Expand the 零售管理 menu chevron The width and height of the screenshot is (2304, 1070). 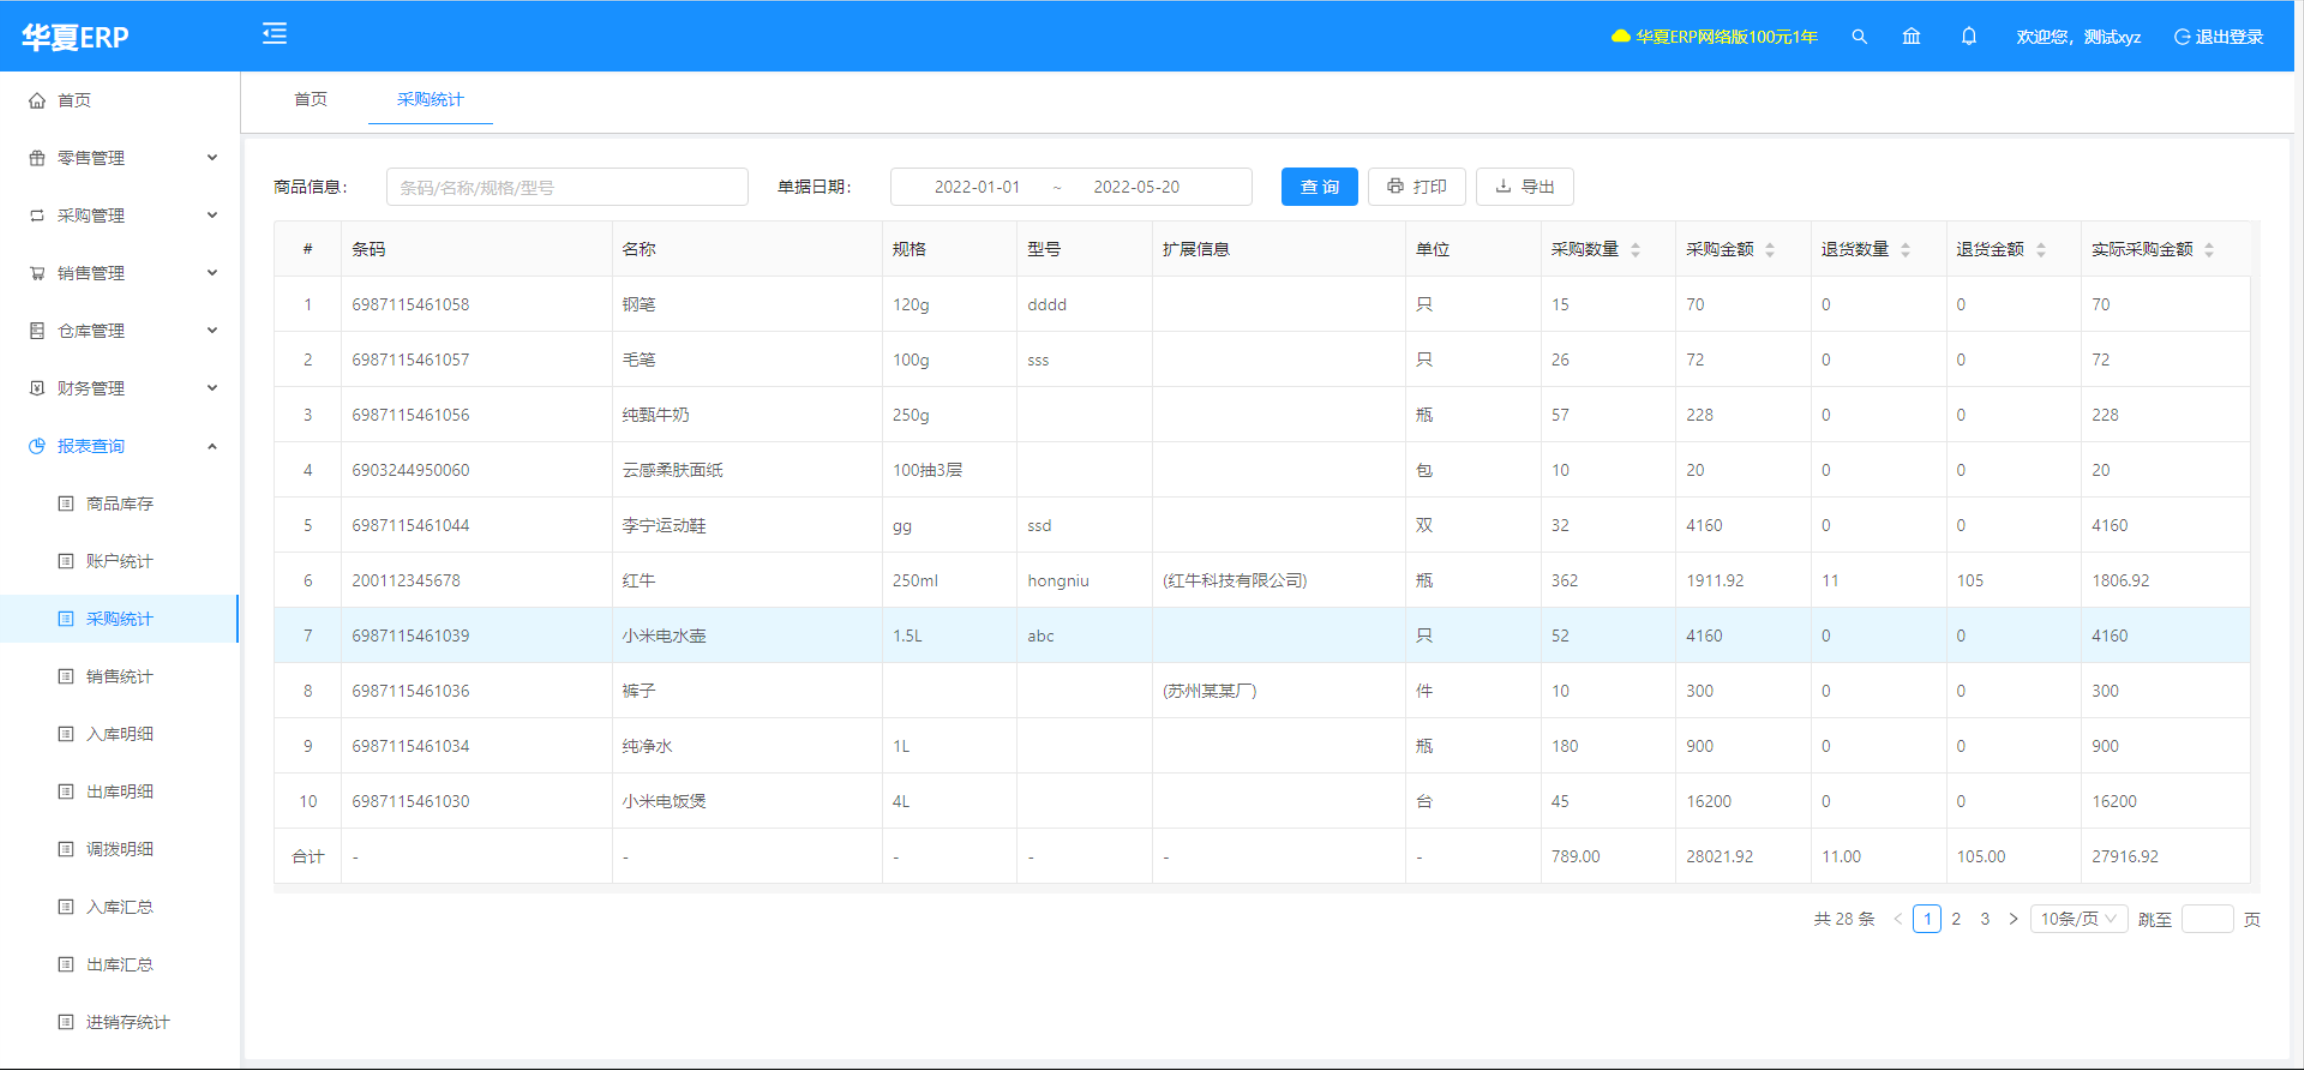click(212, 158)
